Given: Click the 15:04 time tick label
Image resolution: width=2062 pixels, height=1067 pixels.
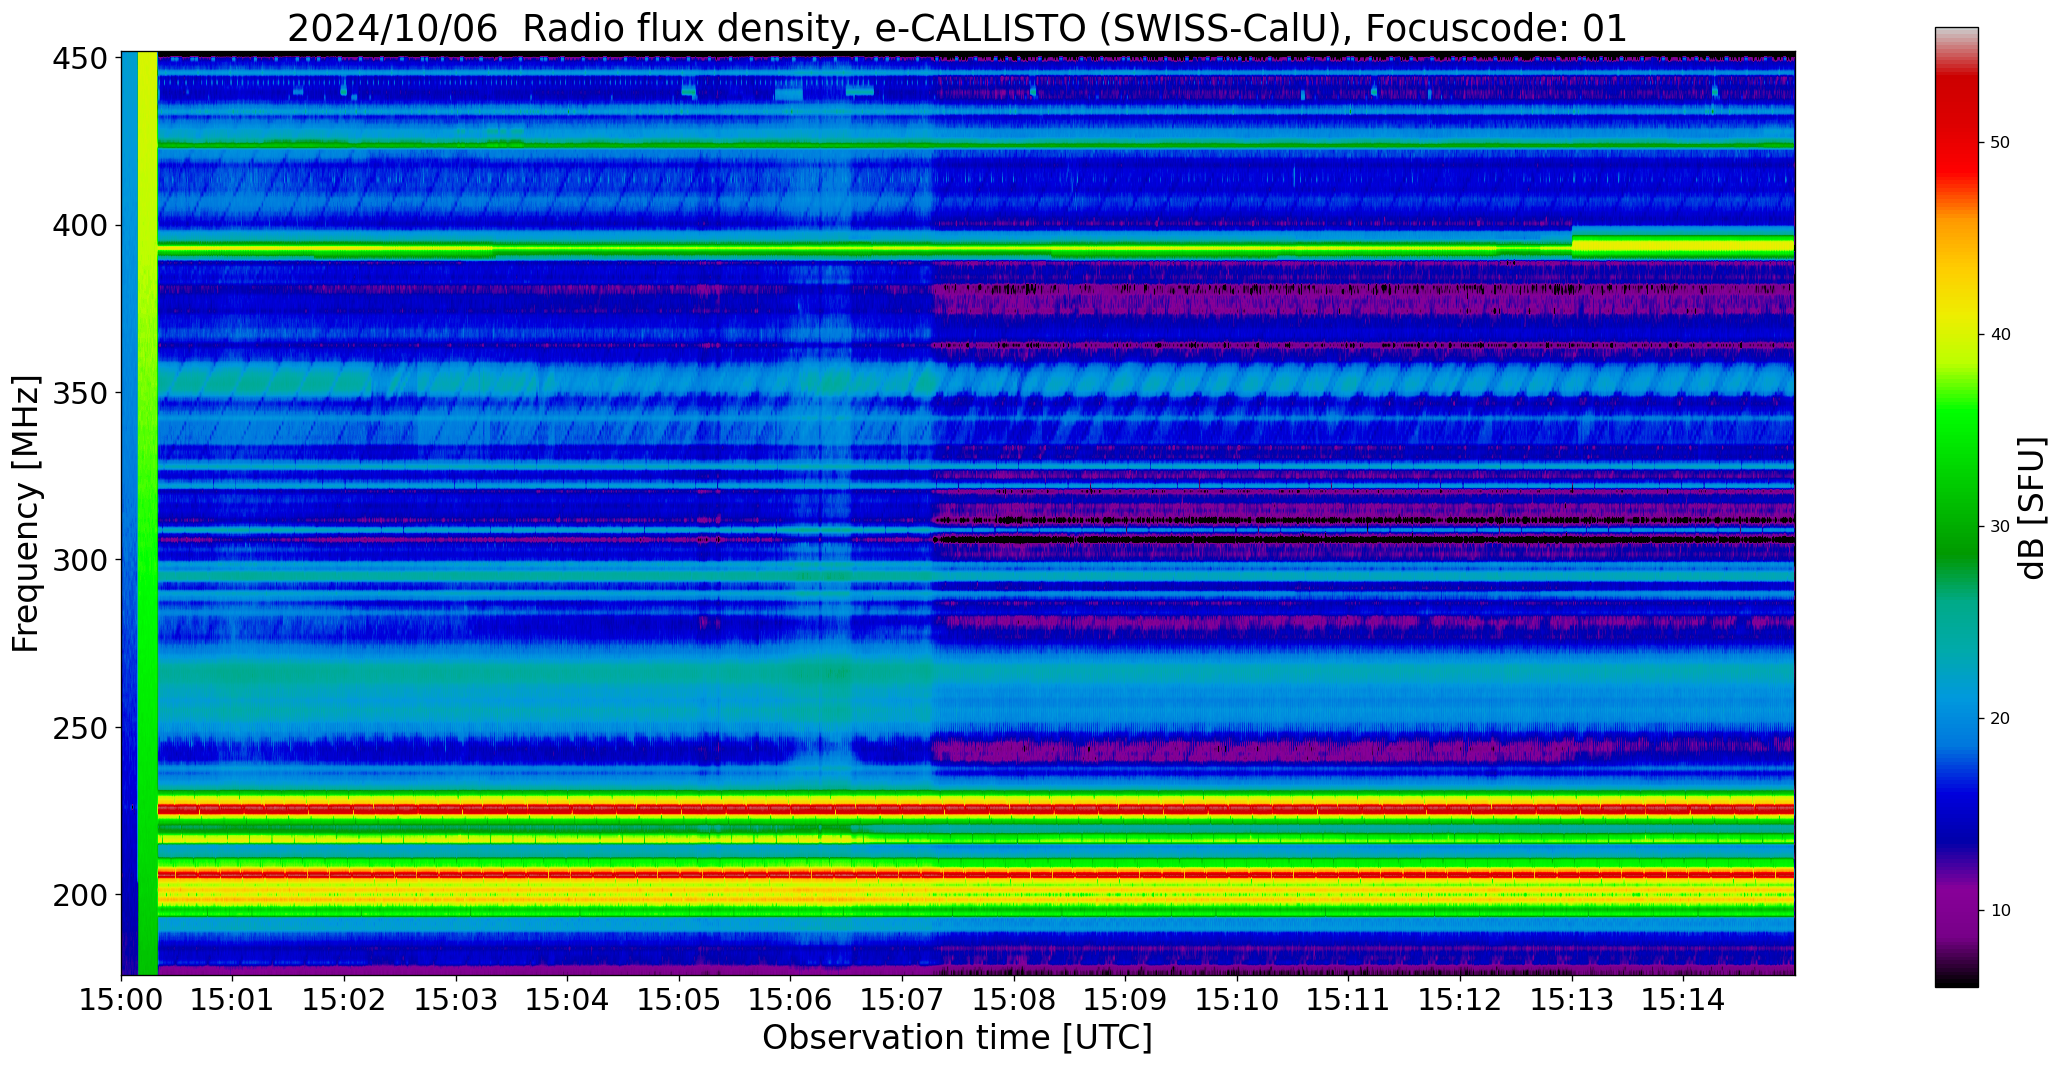Looking at the screenshot, I should tap(568, 998).
